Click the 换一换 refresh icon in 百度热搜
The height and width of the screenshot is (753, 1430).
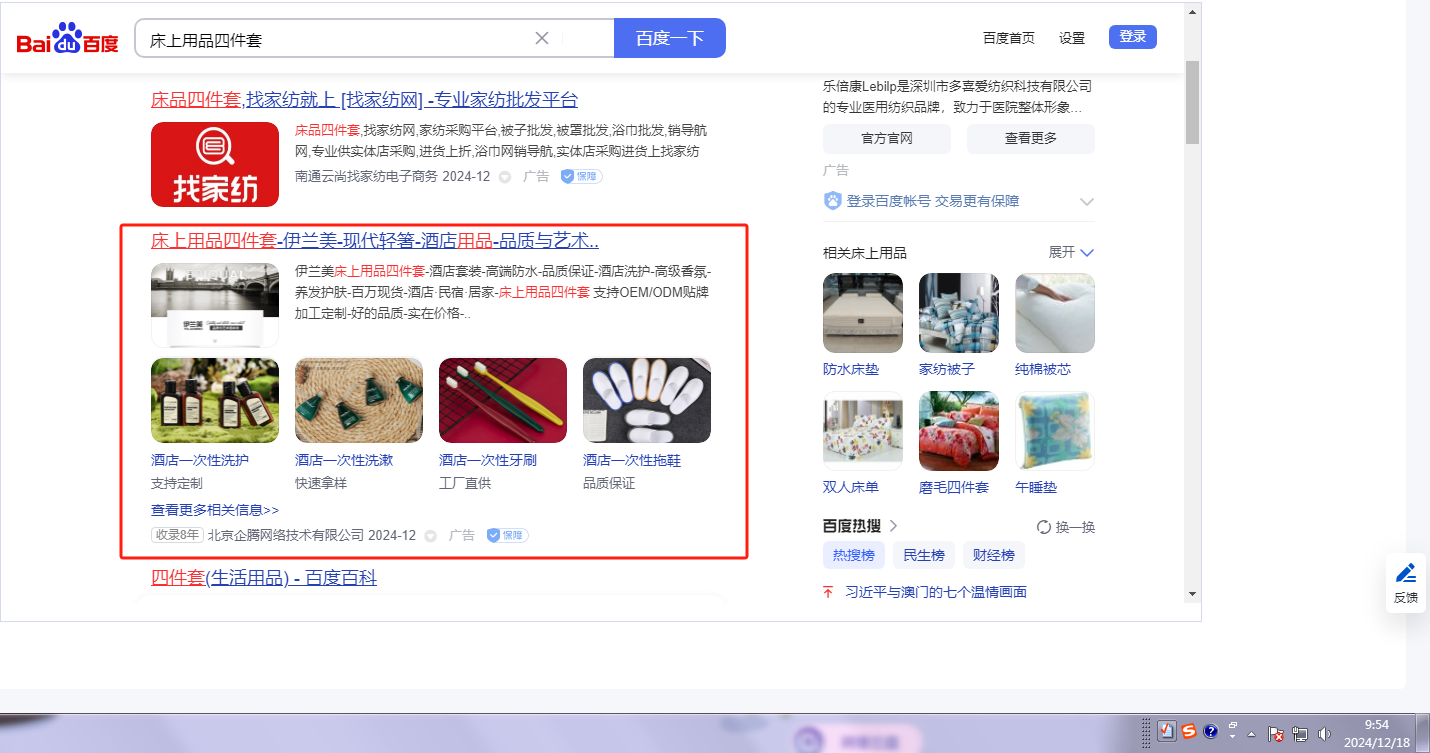1044,527
